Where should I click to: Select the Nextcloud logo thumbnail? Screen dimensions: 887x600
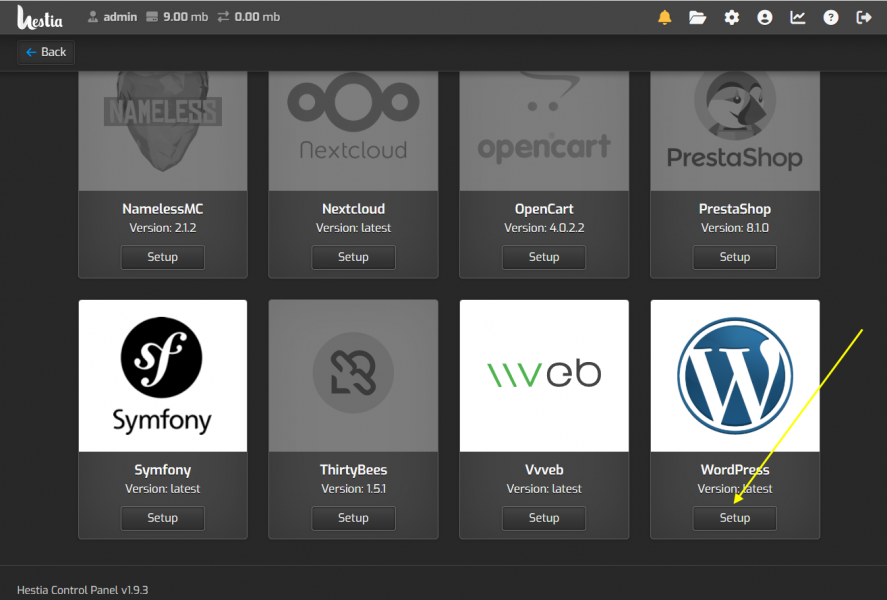tap(353, 131)
